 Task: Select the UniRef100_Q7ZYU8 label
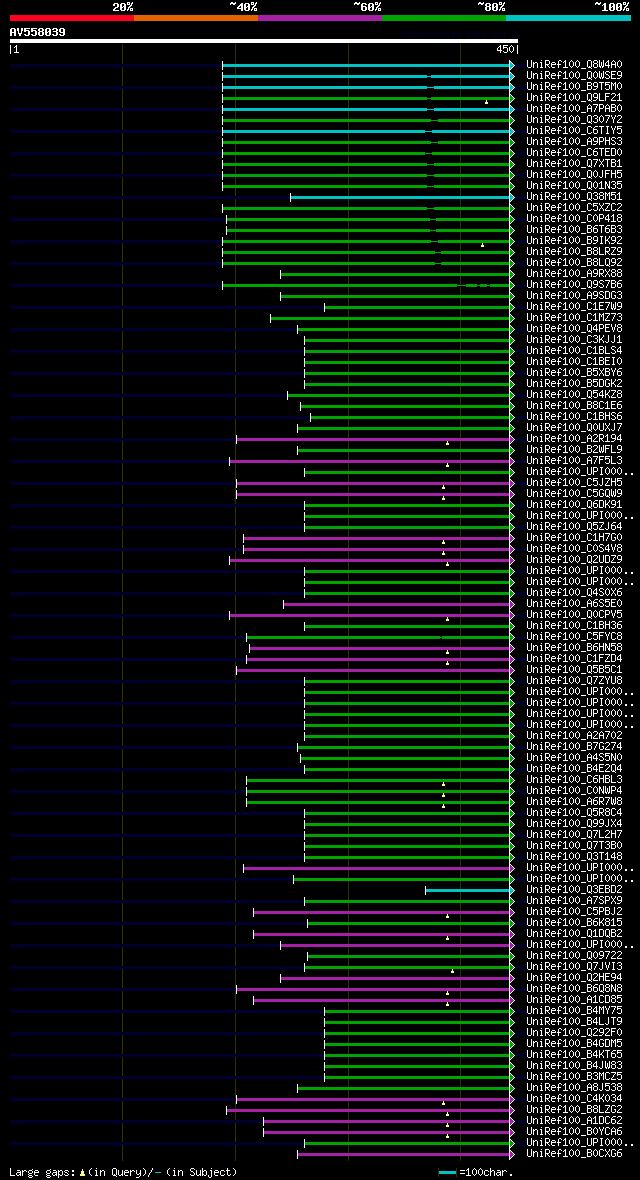574,681
